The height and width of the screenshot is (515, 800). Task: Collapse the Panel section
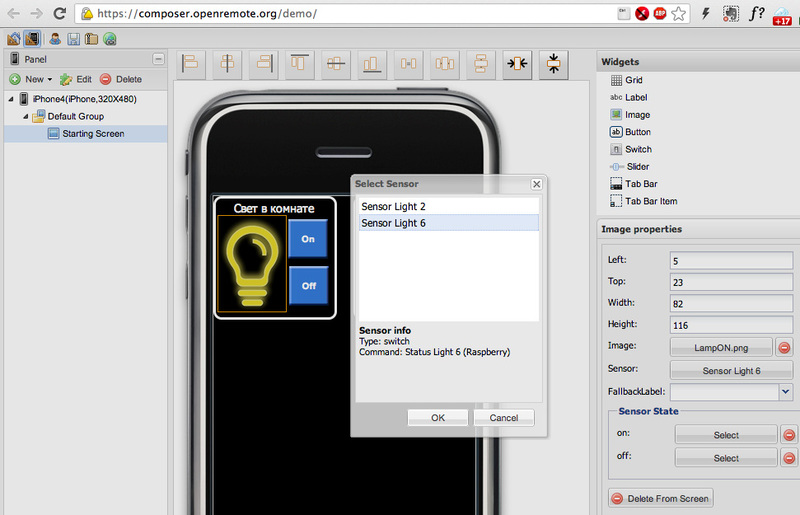pos(158,59)
